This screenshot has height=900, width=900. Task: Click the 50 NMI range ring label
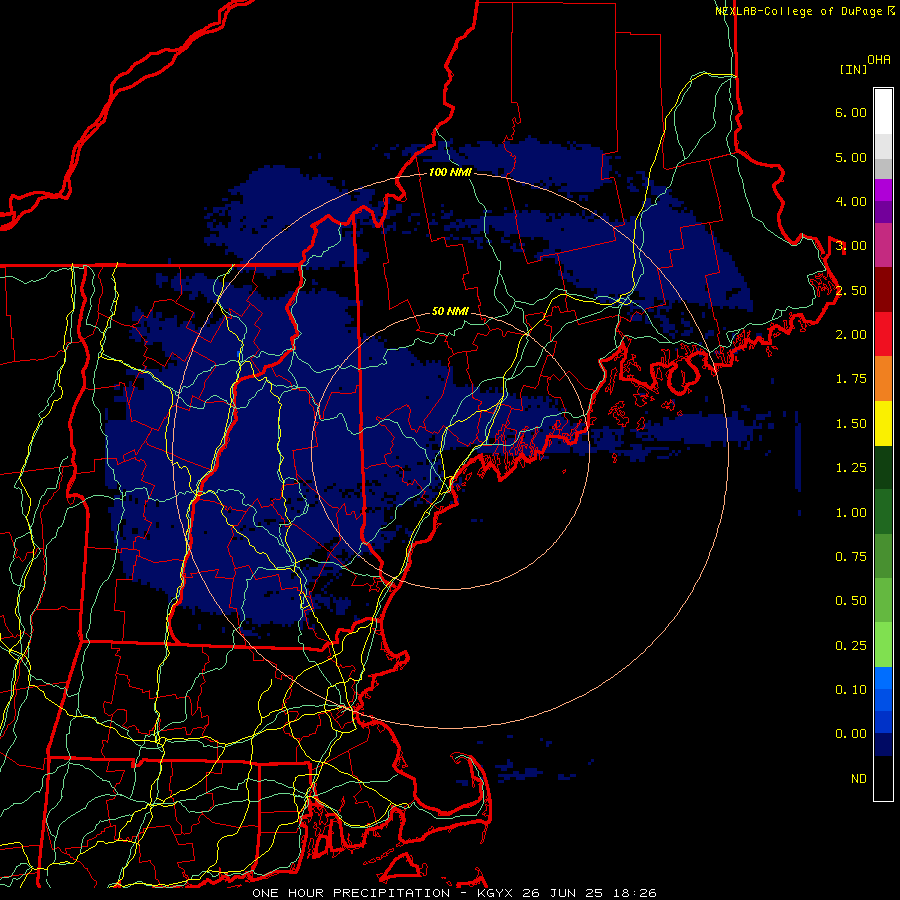[450, 312]
